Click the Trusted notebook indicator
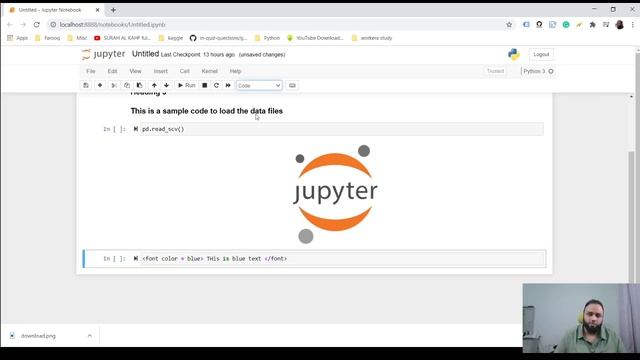Viewport: 640px width, 360px height. click(x=495, y=71)
